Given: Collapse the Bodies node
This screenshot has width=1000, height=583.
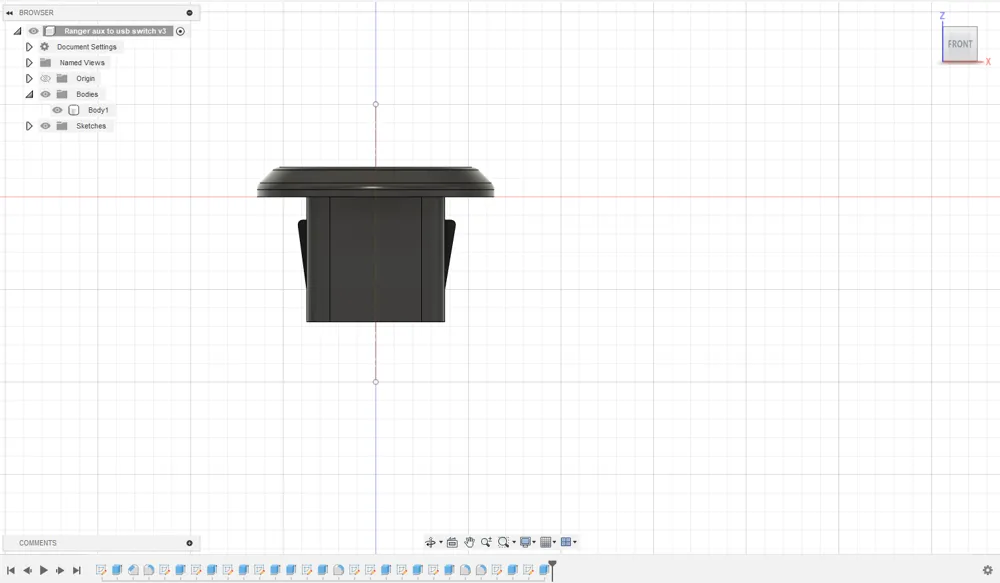Looking at the screenshot, I should 29,94.
